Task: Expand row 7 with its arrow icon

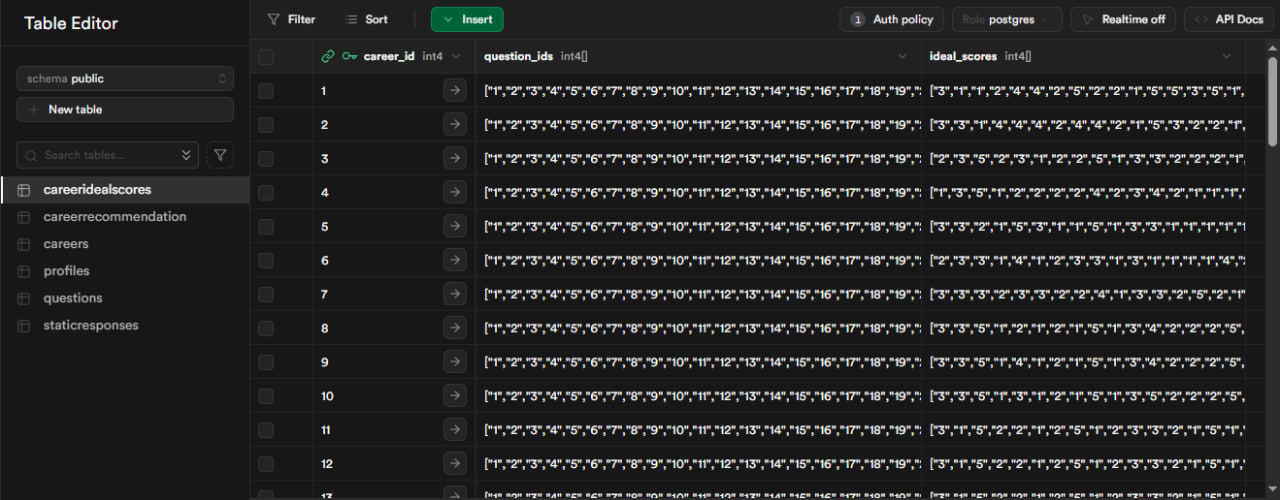Action: (455, 295)
